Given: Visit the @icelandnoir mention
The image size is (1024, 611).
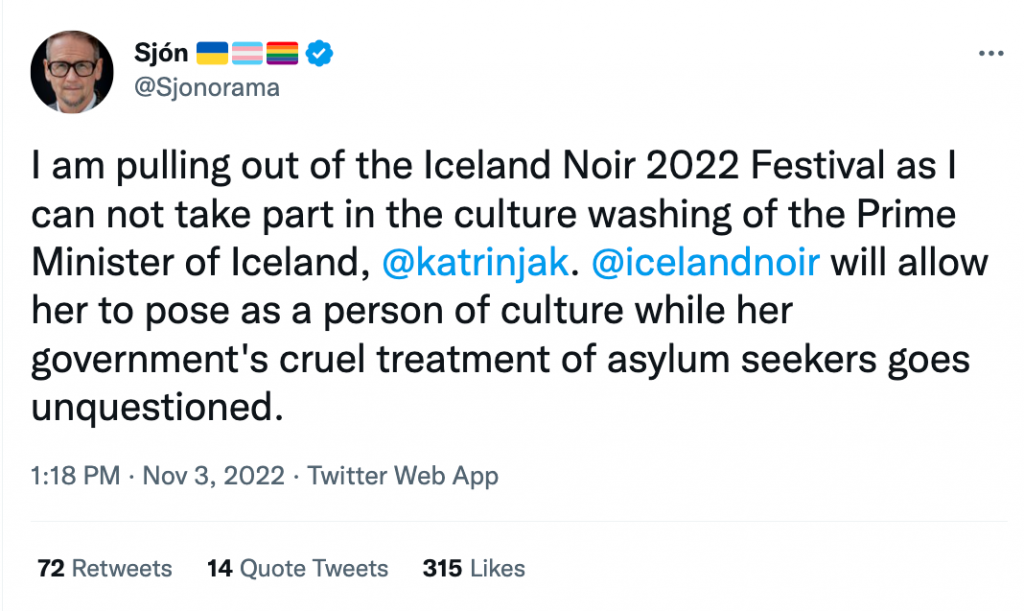Looking at the screenshot, I should [x=706, y=263].
